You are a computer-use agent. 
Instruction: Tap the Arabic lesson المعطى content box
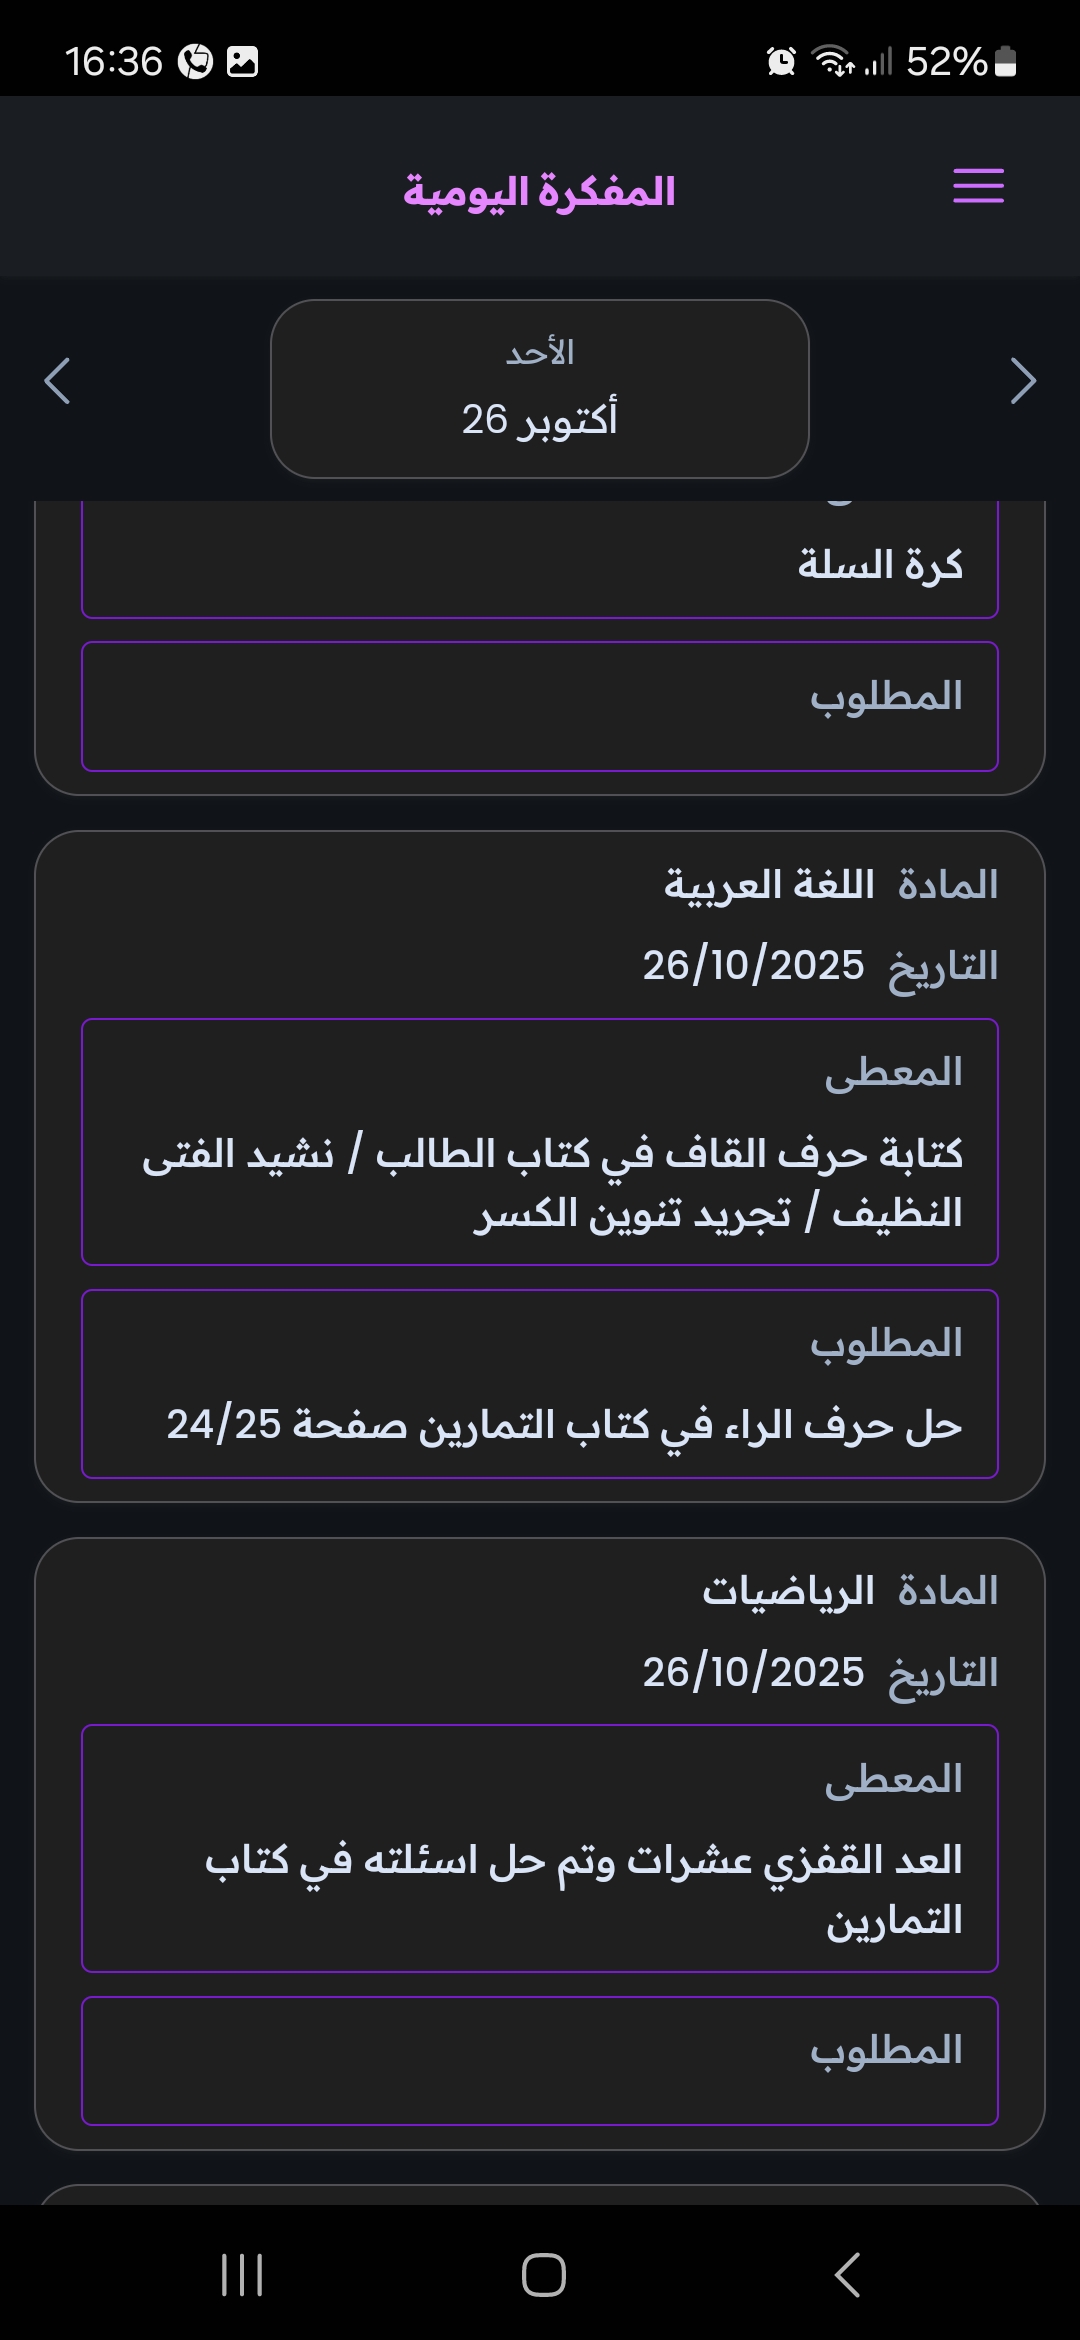pyautogui.click(x=539, y=1142)
